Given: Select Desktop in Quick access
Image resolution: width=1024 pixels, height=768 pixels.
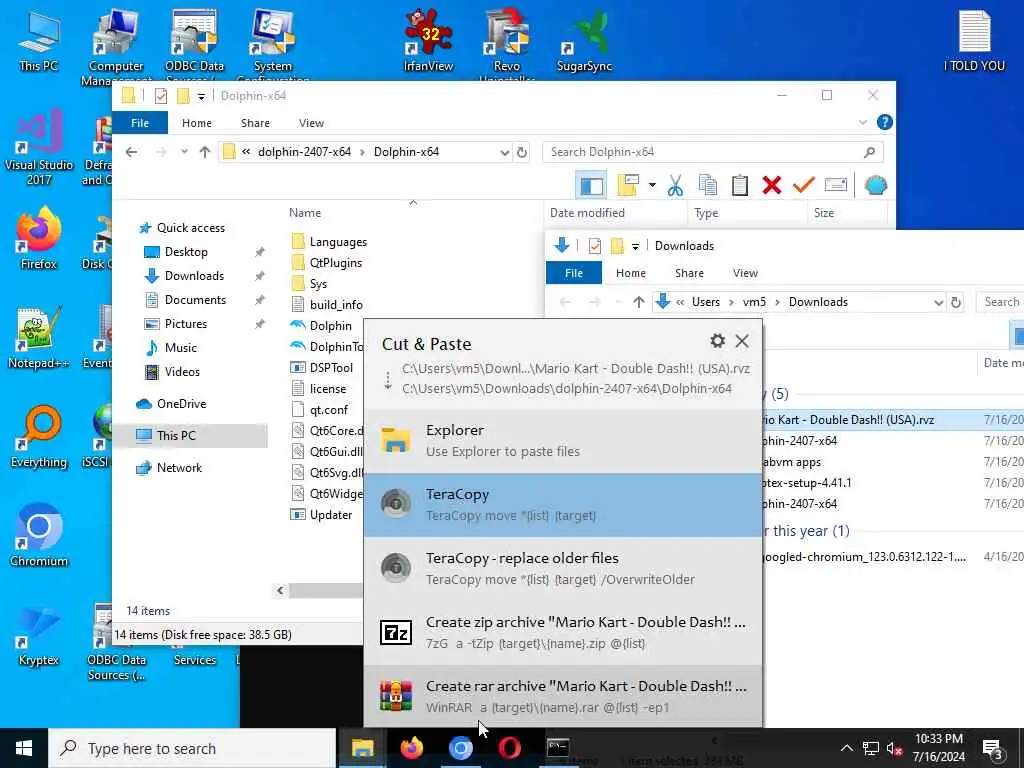Looking at the screenshot, I should point(186,251).
